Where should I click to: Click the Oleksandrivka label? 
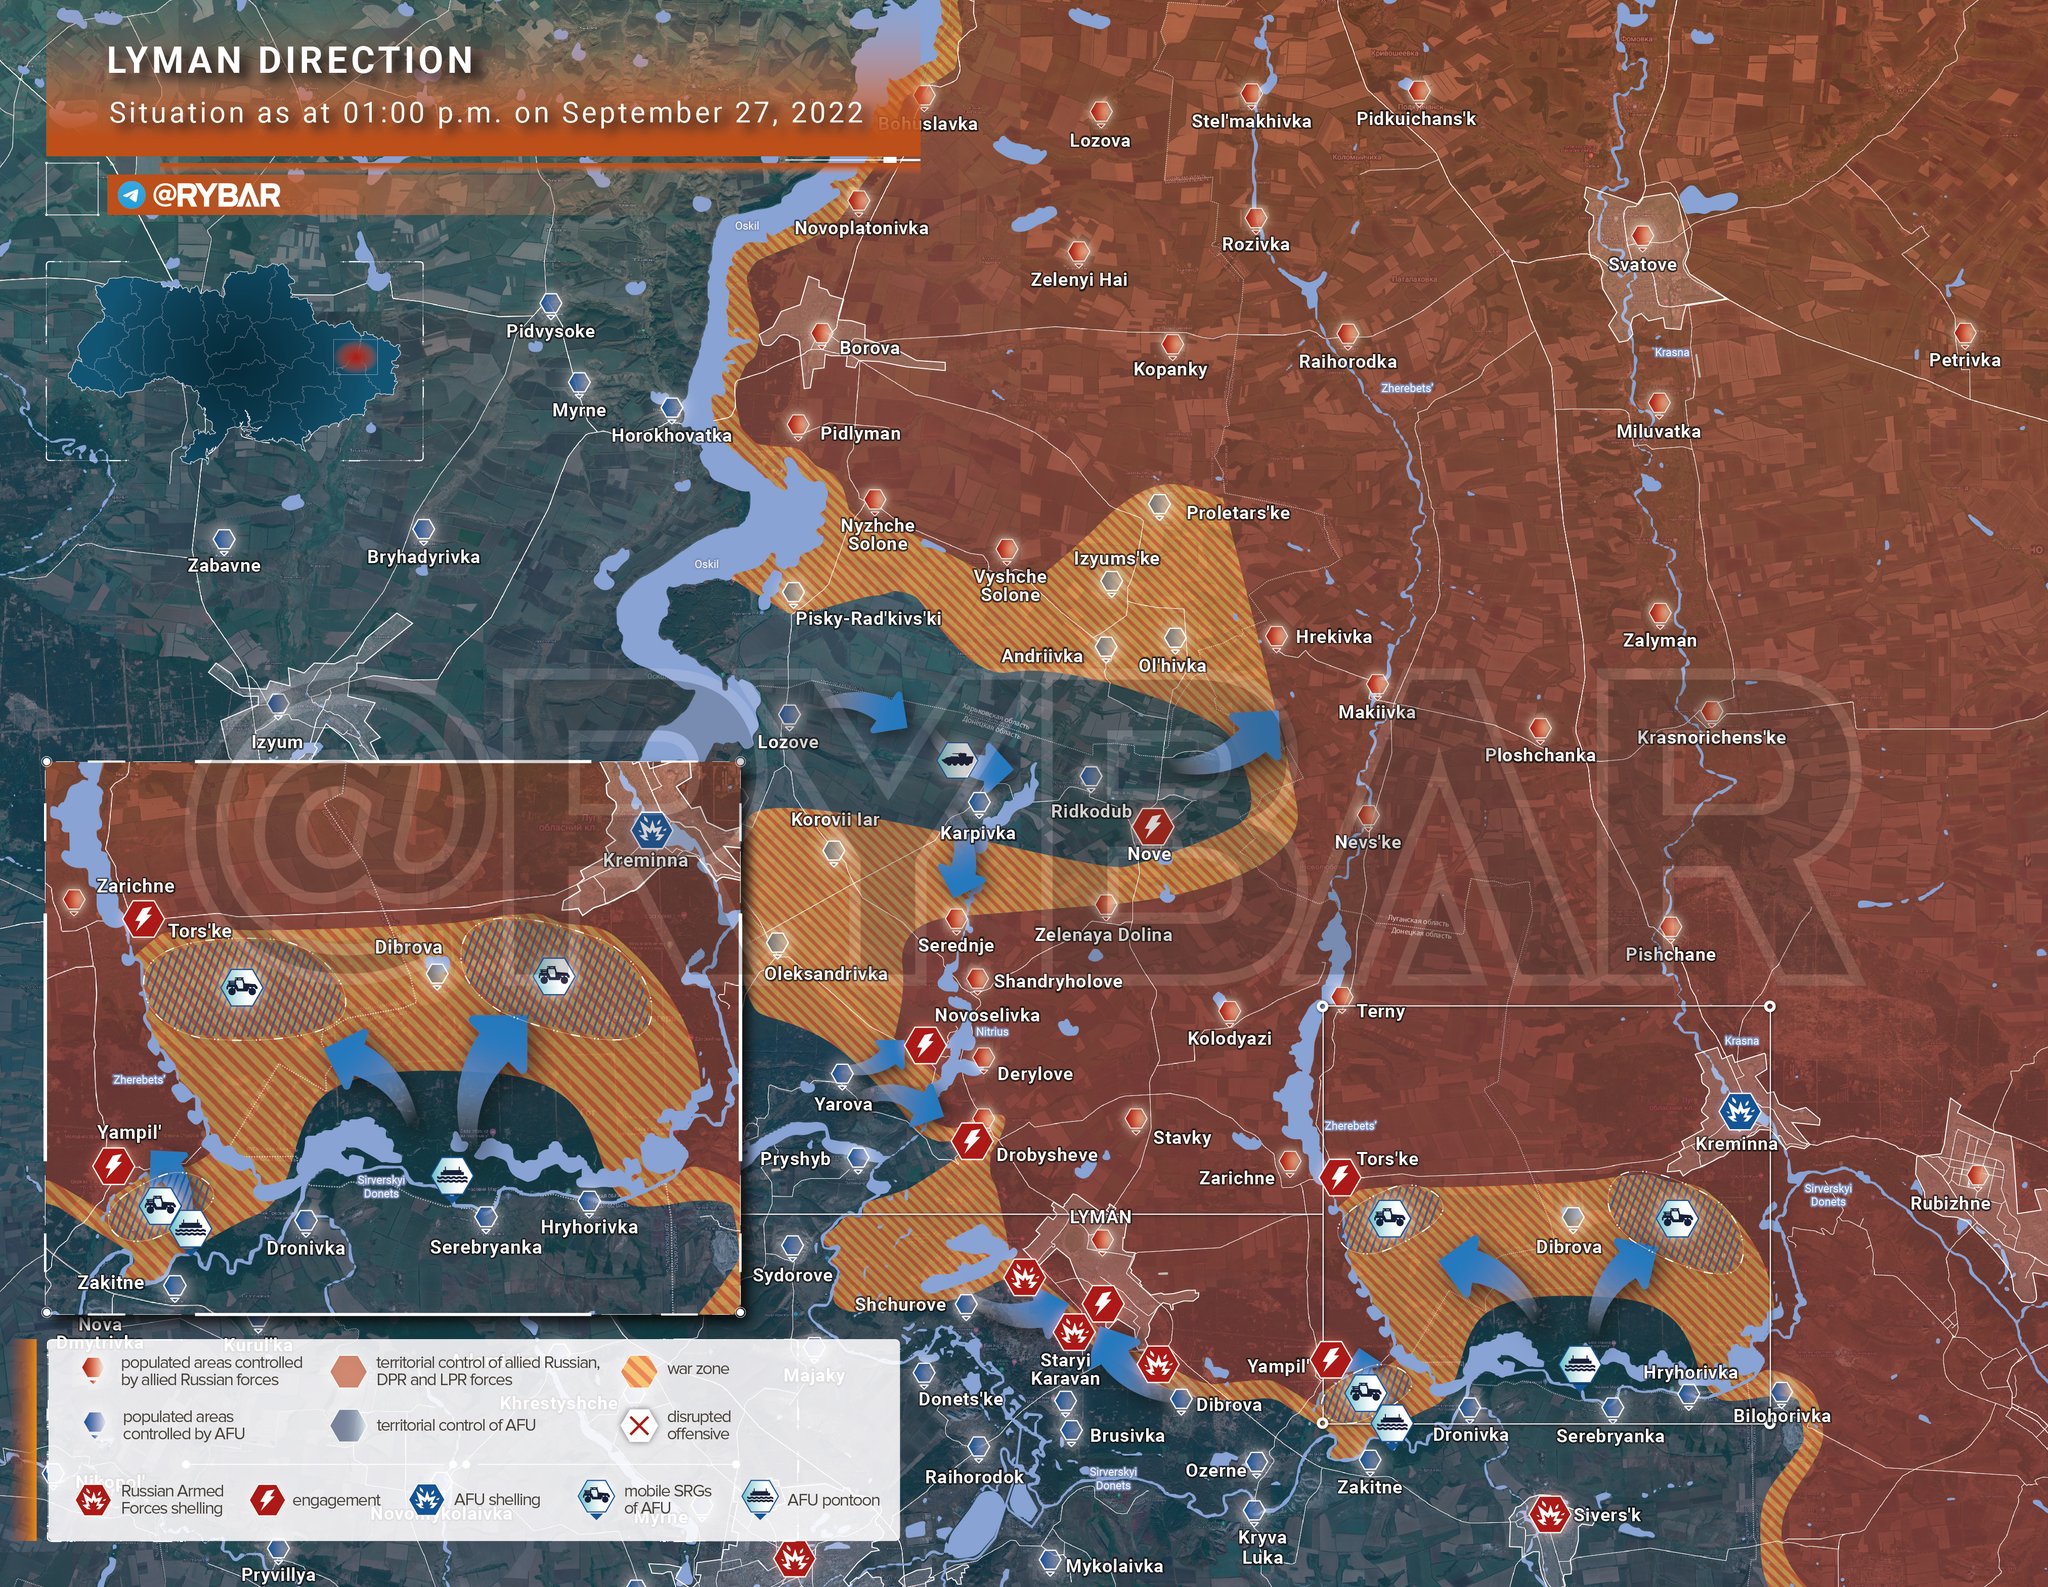point(826,974)
